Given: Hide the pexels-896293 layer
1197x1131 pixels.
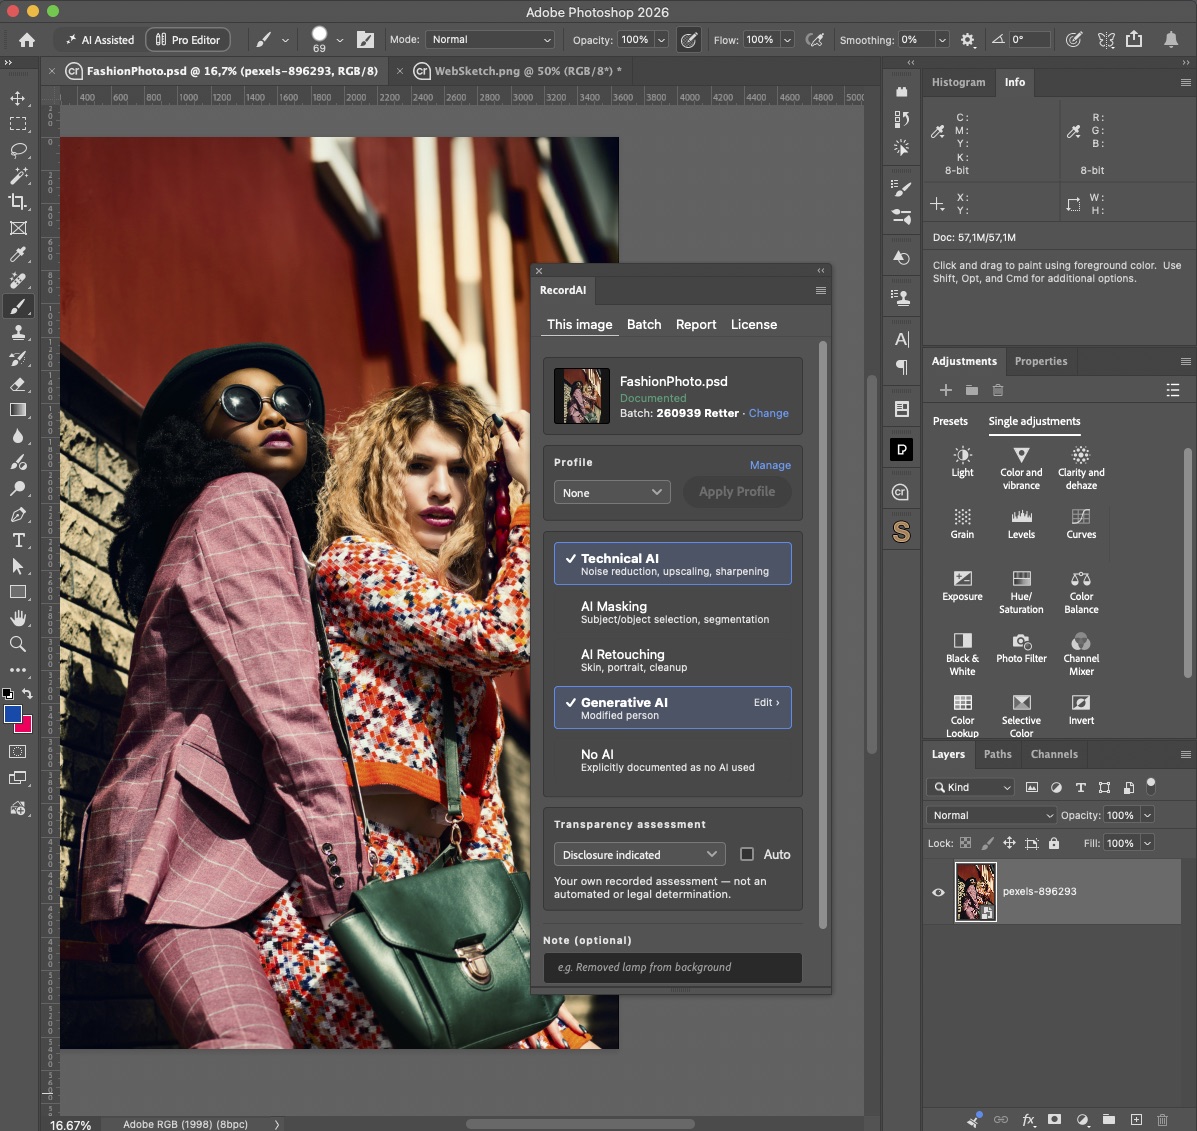Looking at the screenshot, I should 938,892.
